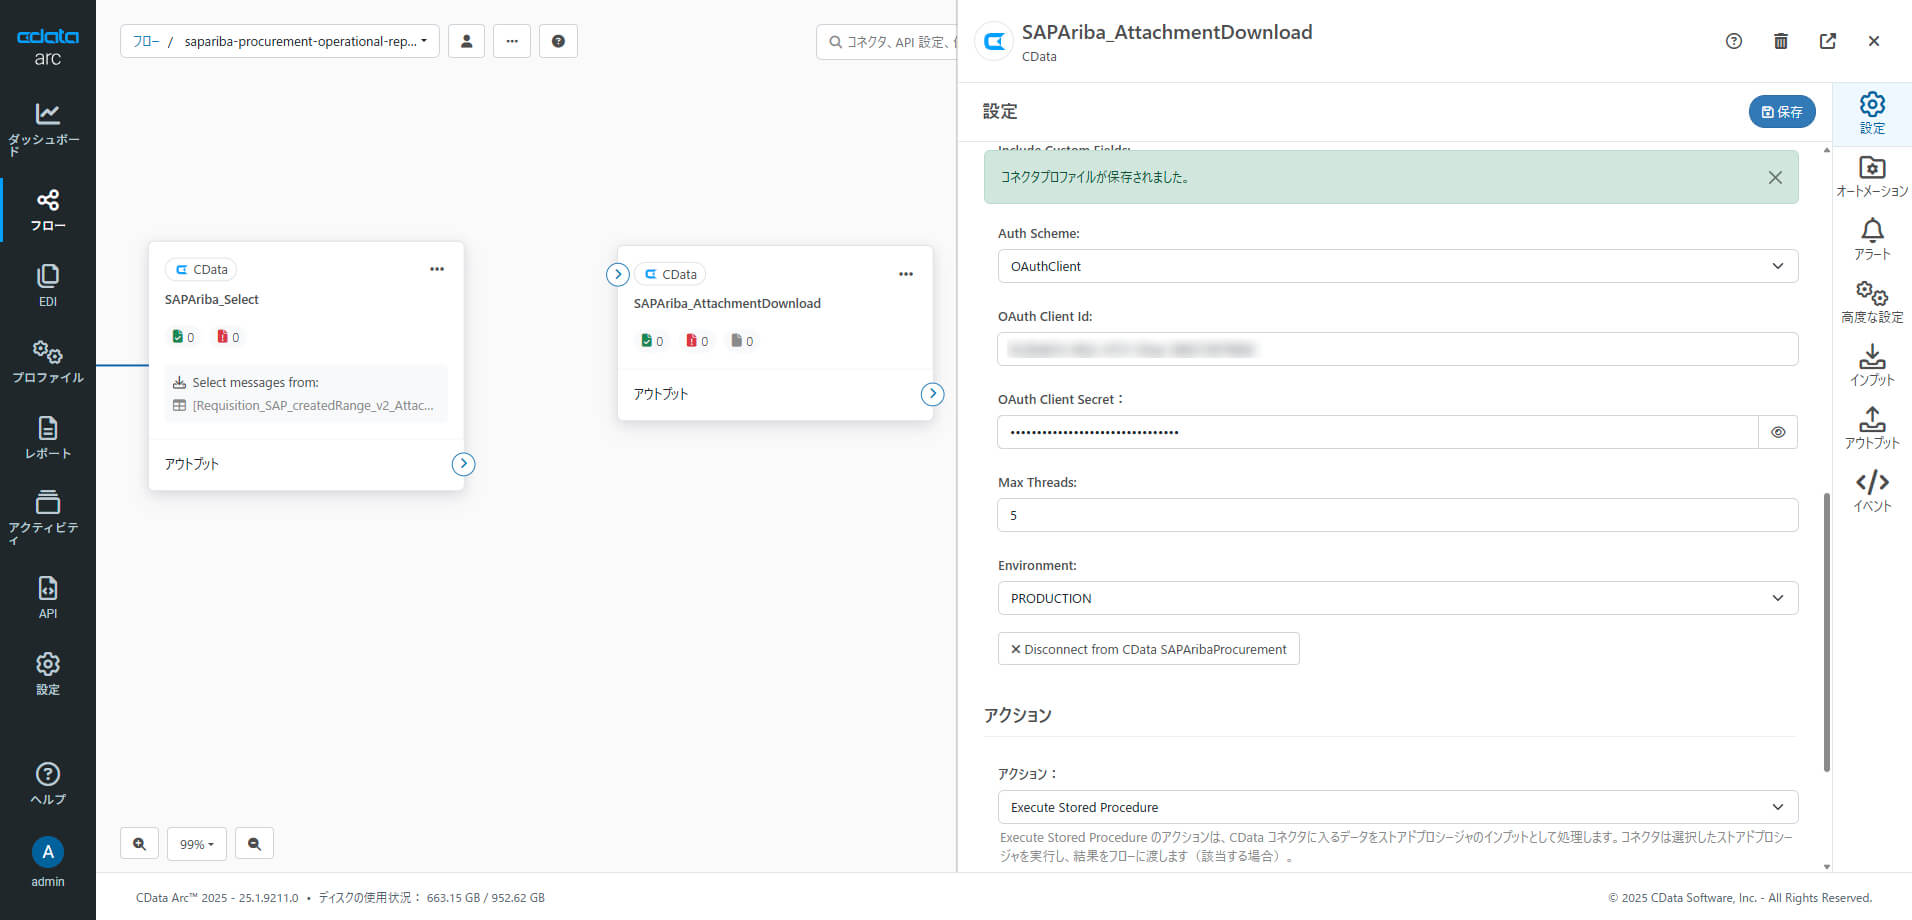The height and width of the screenshot is (920, 1912).
Task: Open the flow more-options ellipsis button
Action: pyautogui.click(x=512, y=41)
